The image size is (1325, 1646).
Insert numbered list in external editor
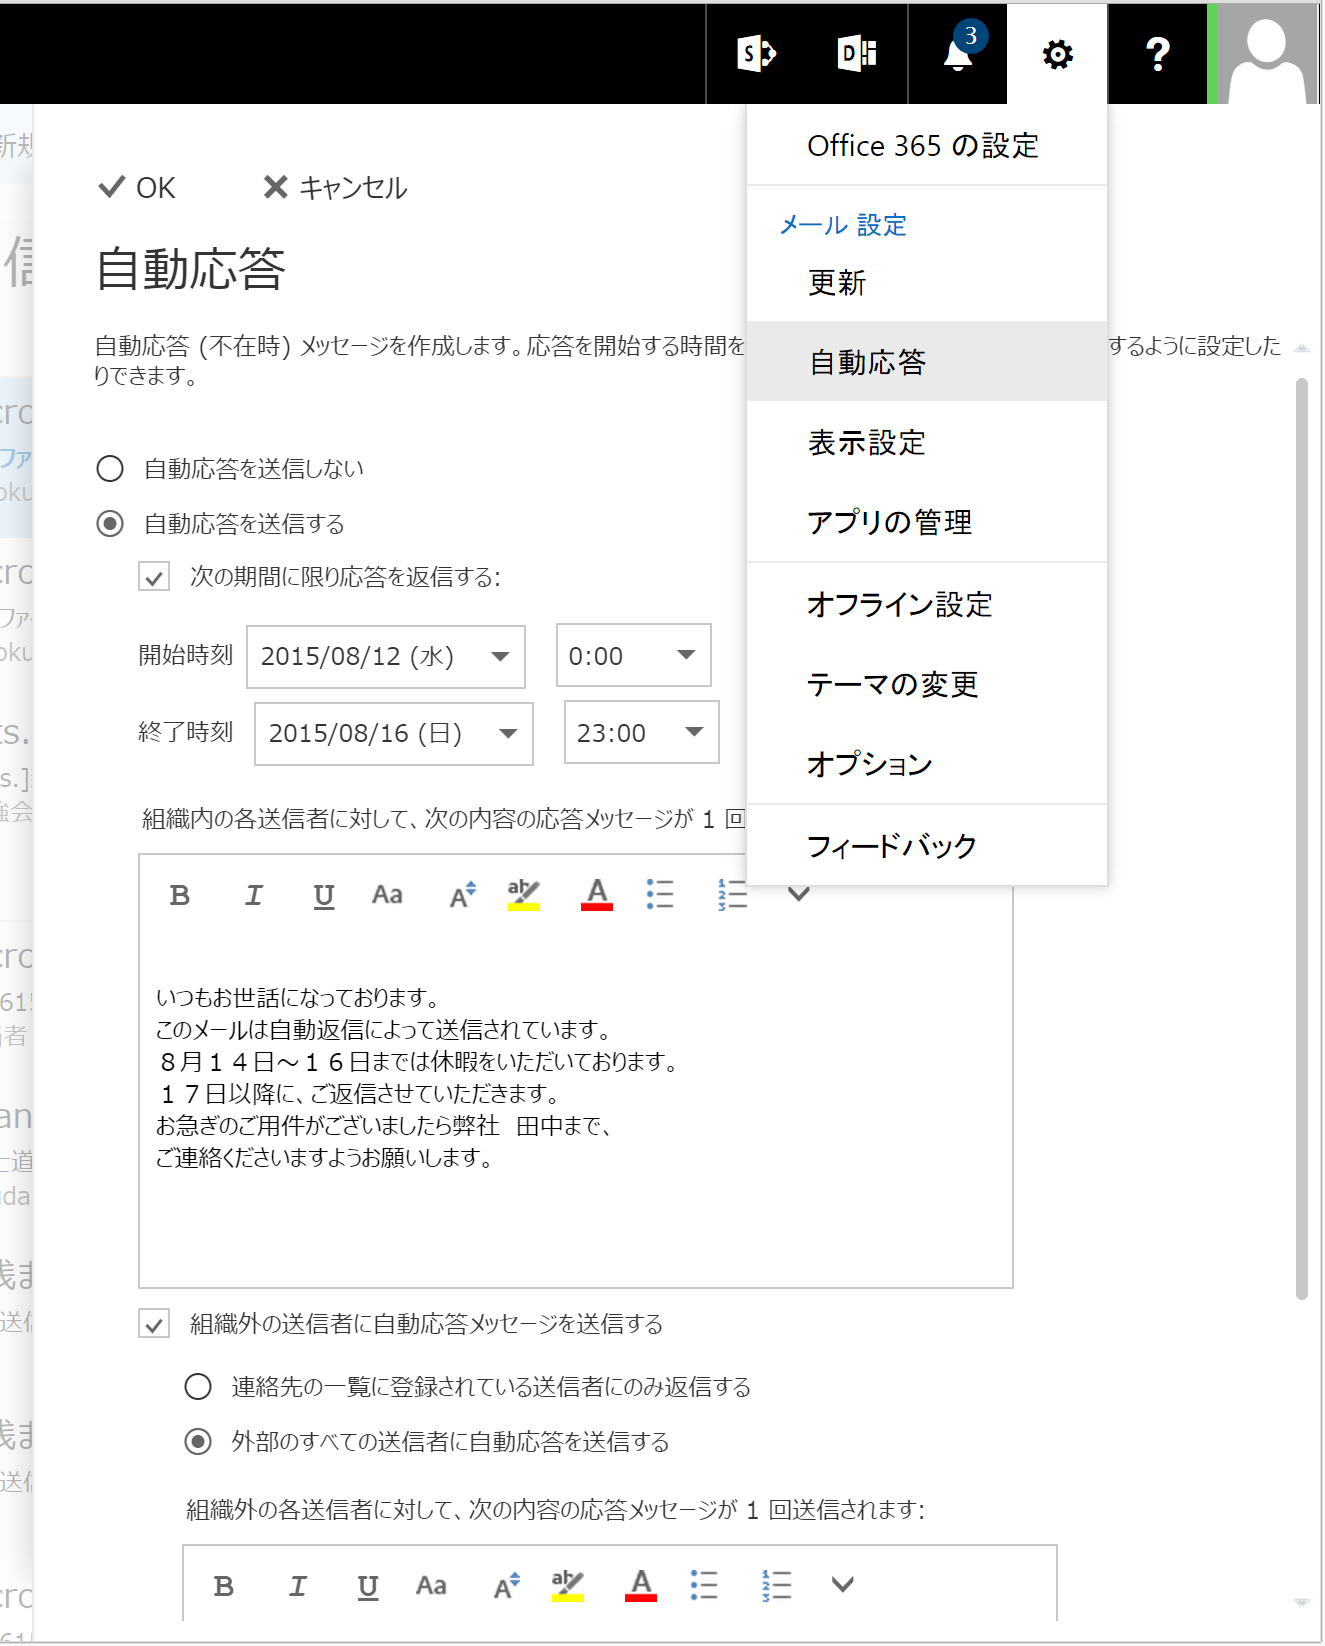[776, 1586]
